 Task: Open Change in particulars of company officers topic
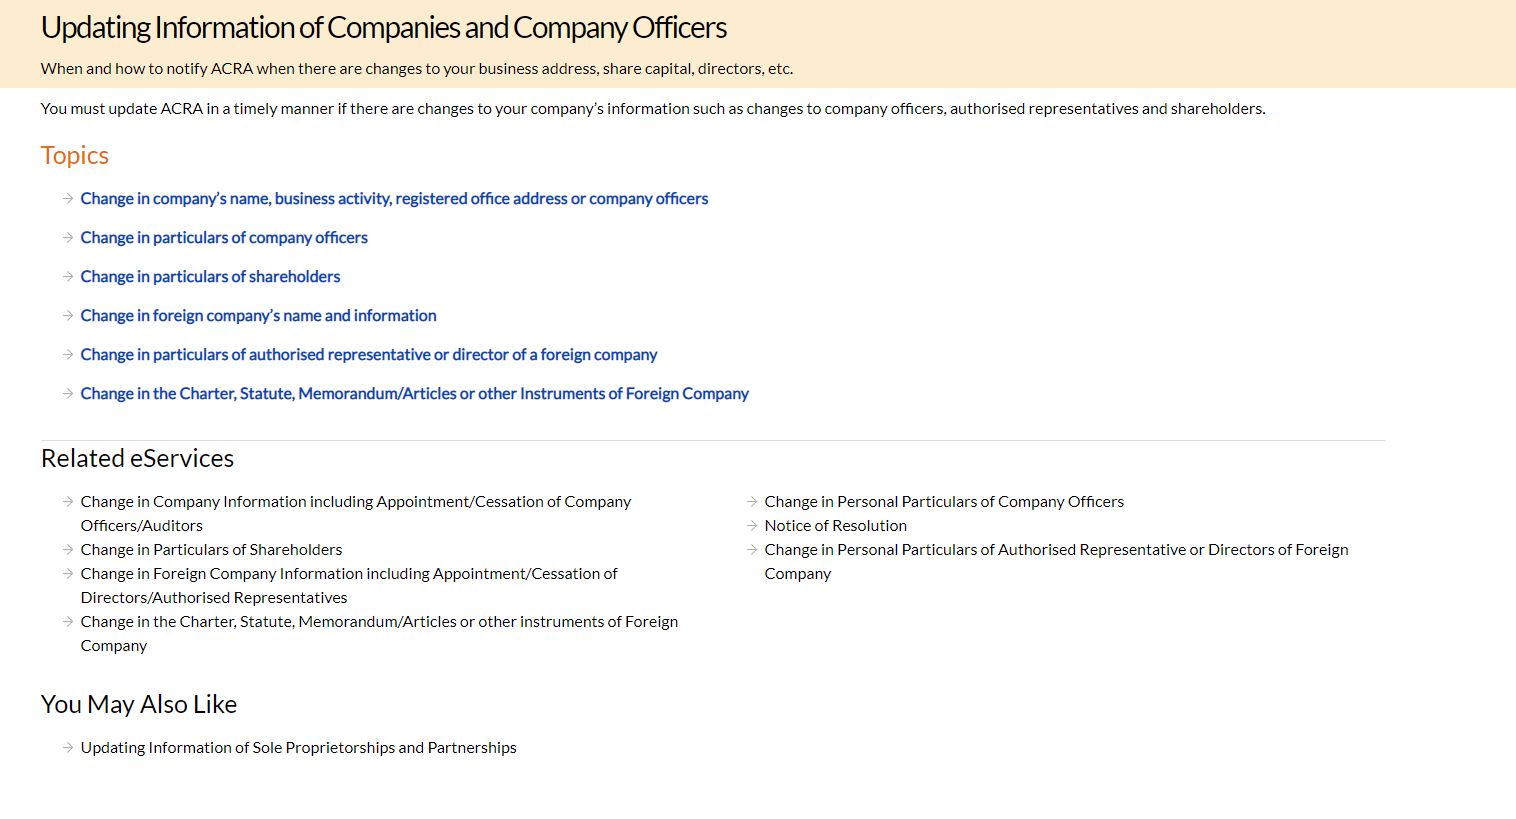pyautogui.click(x=224, y=238)
